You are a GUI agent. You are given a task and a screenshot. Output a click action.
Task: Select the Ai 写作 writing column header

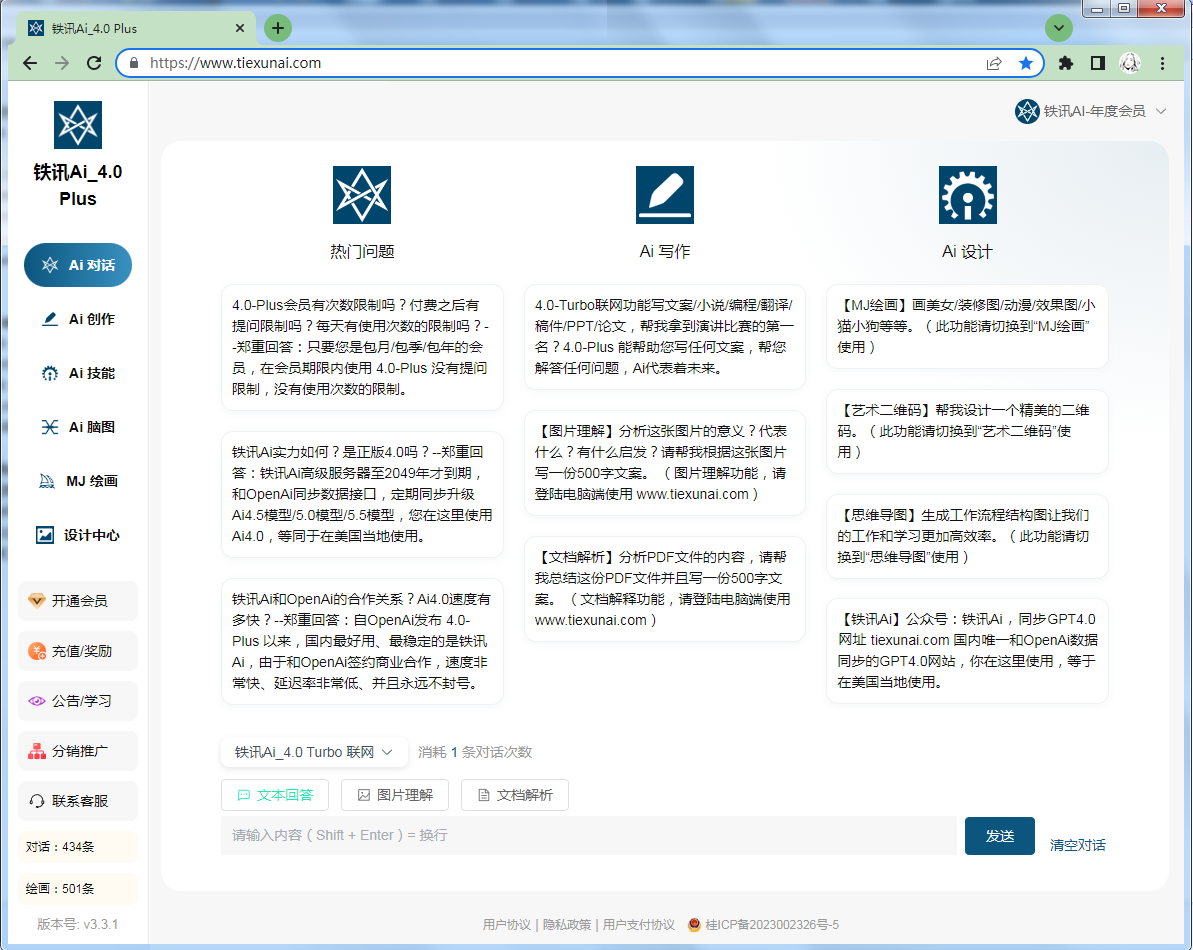(x=663, y=251)
